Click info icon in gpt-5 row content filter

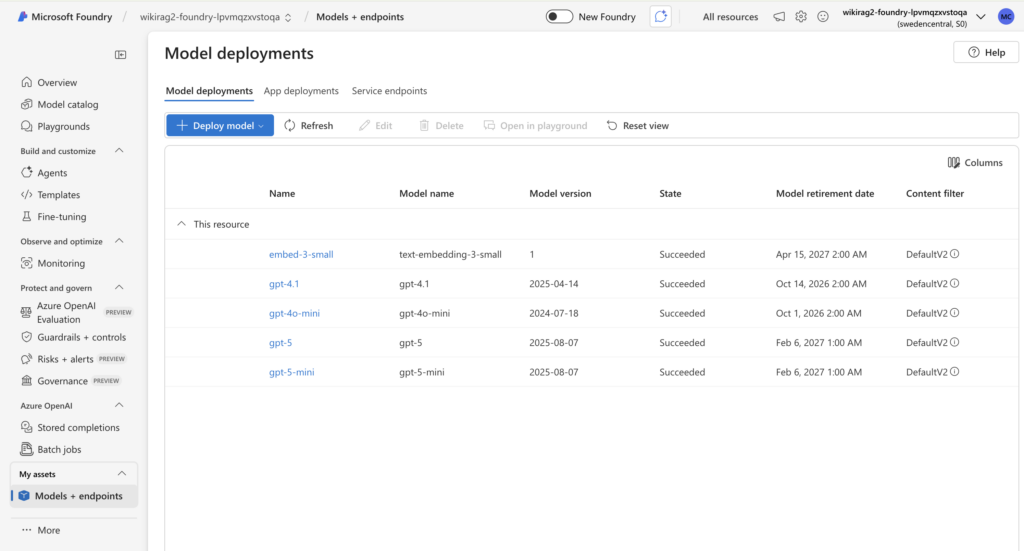pos(955,342)
